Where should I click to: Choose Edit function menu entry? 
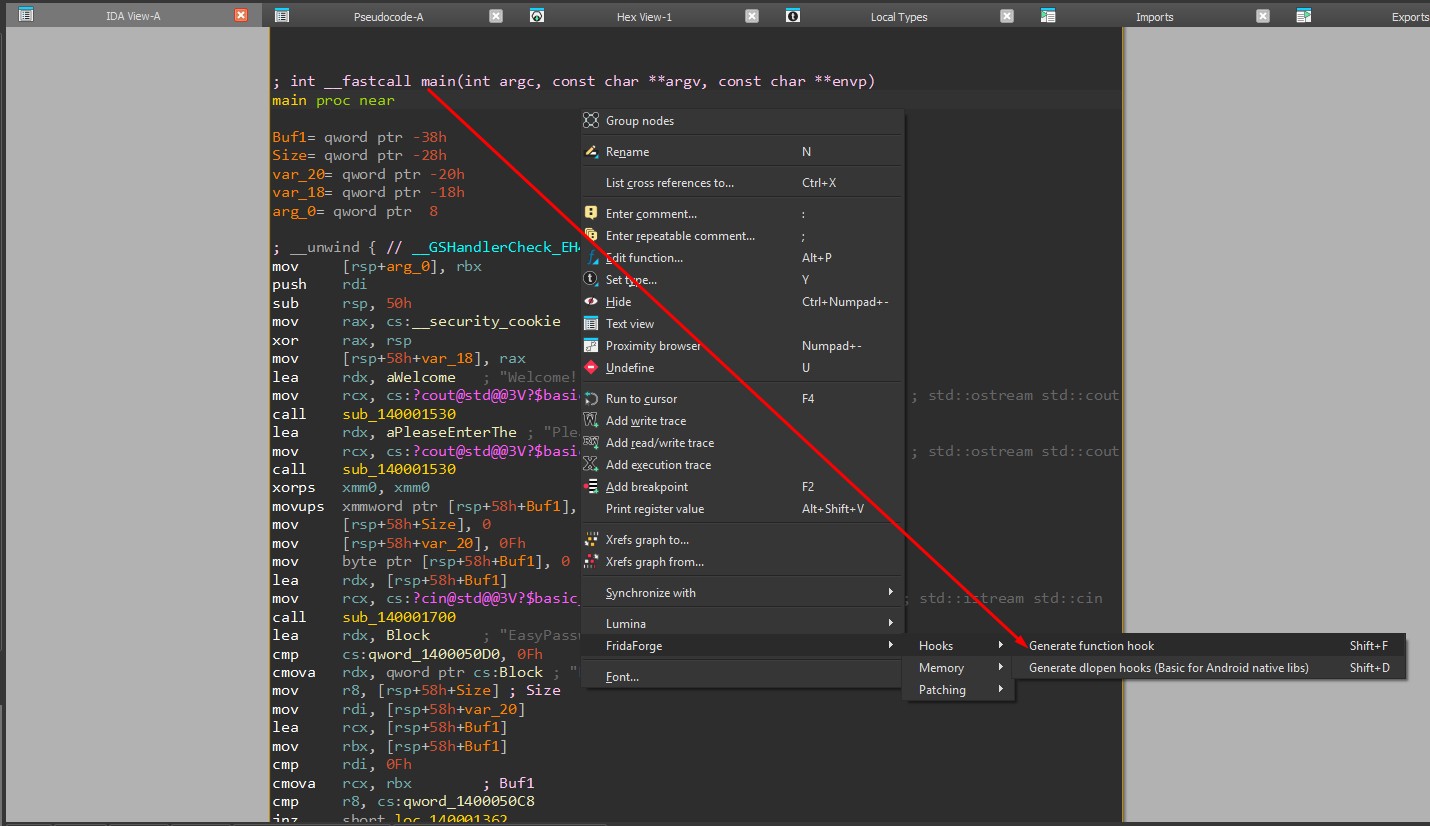pyautogui.click(x=743, y=257)
